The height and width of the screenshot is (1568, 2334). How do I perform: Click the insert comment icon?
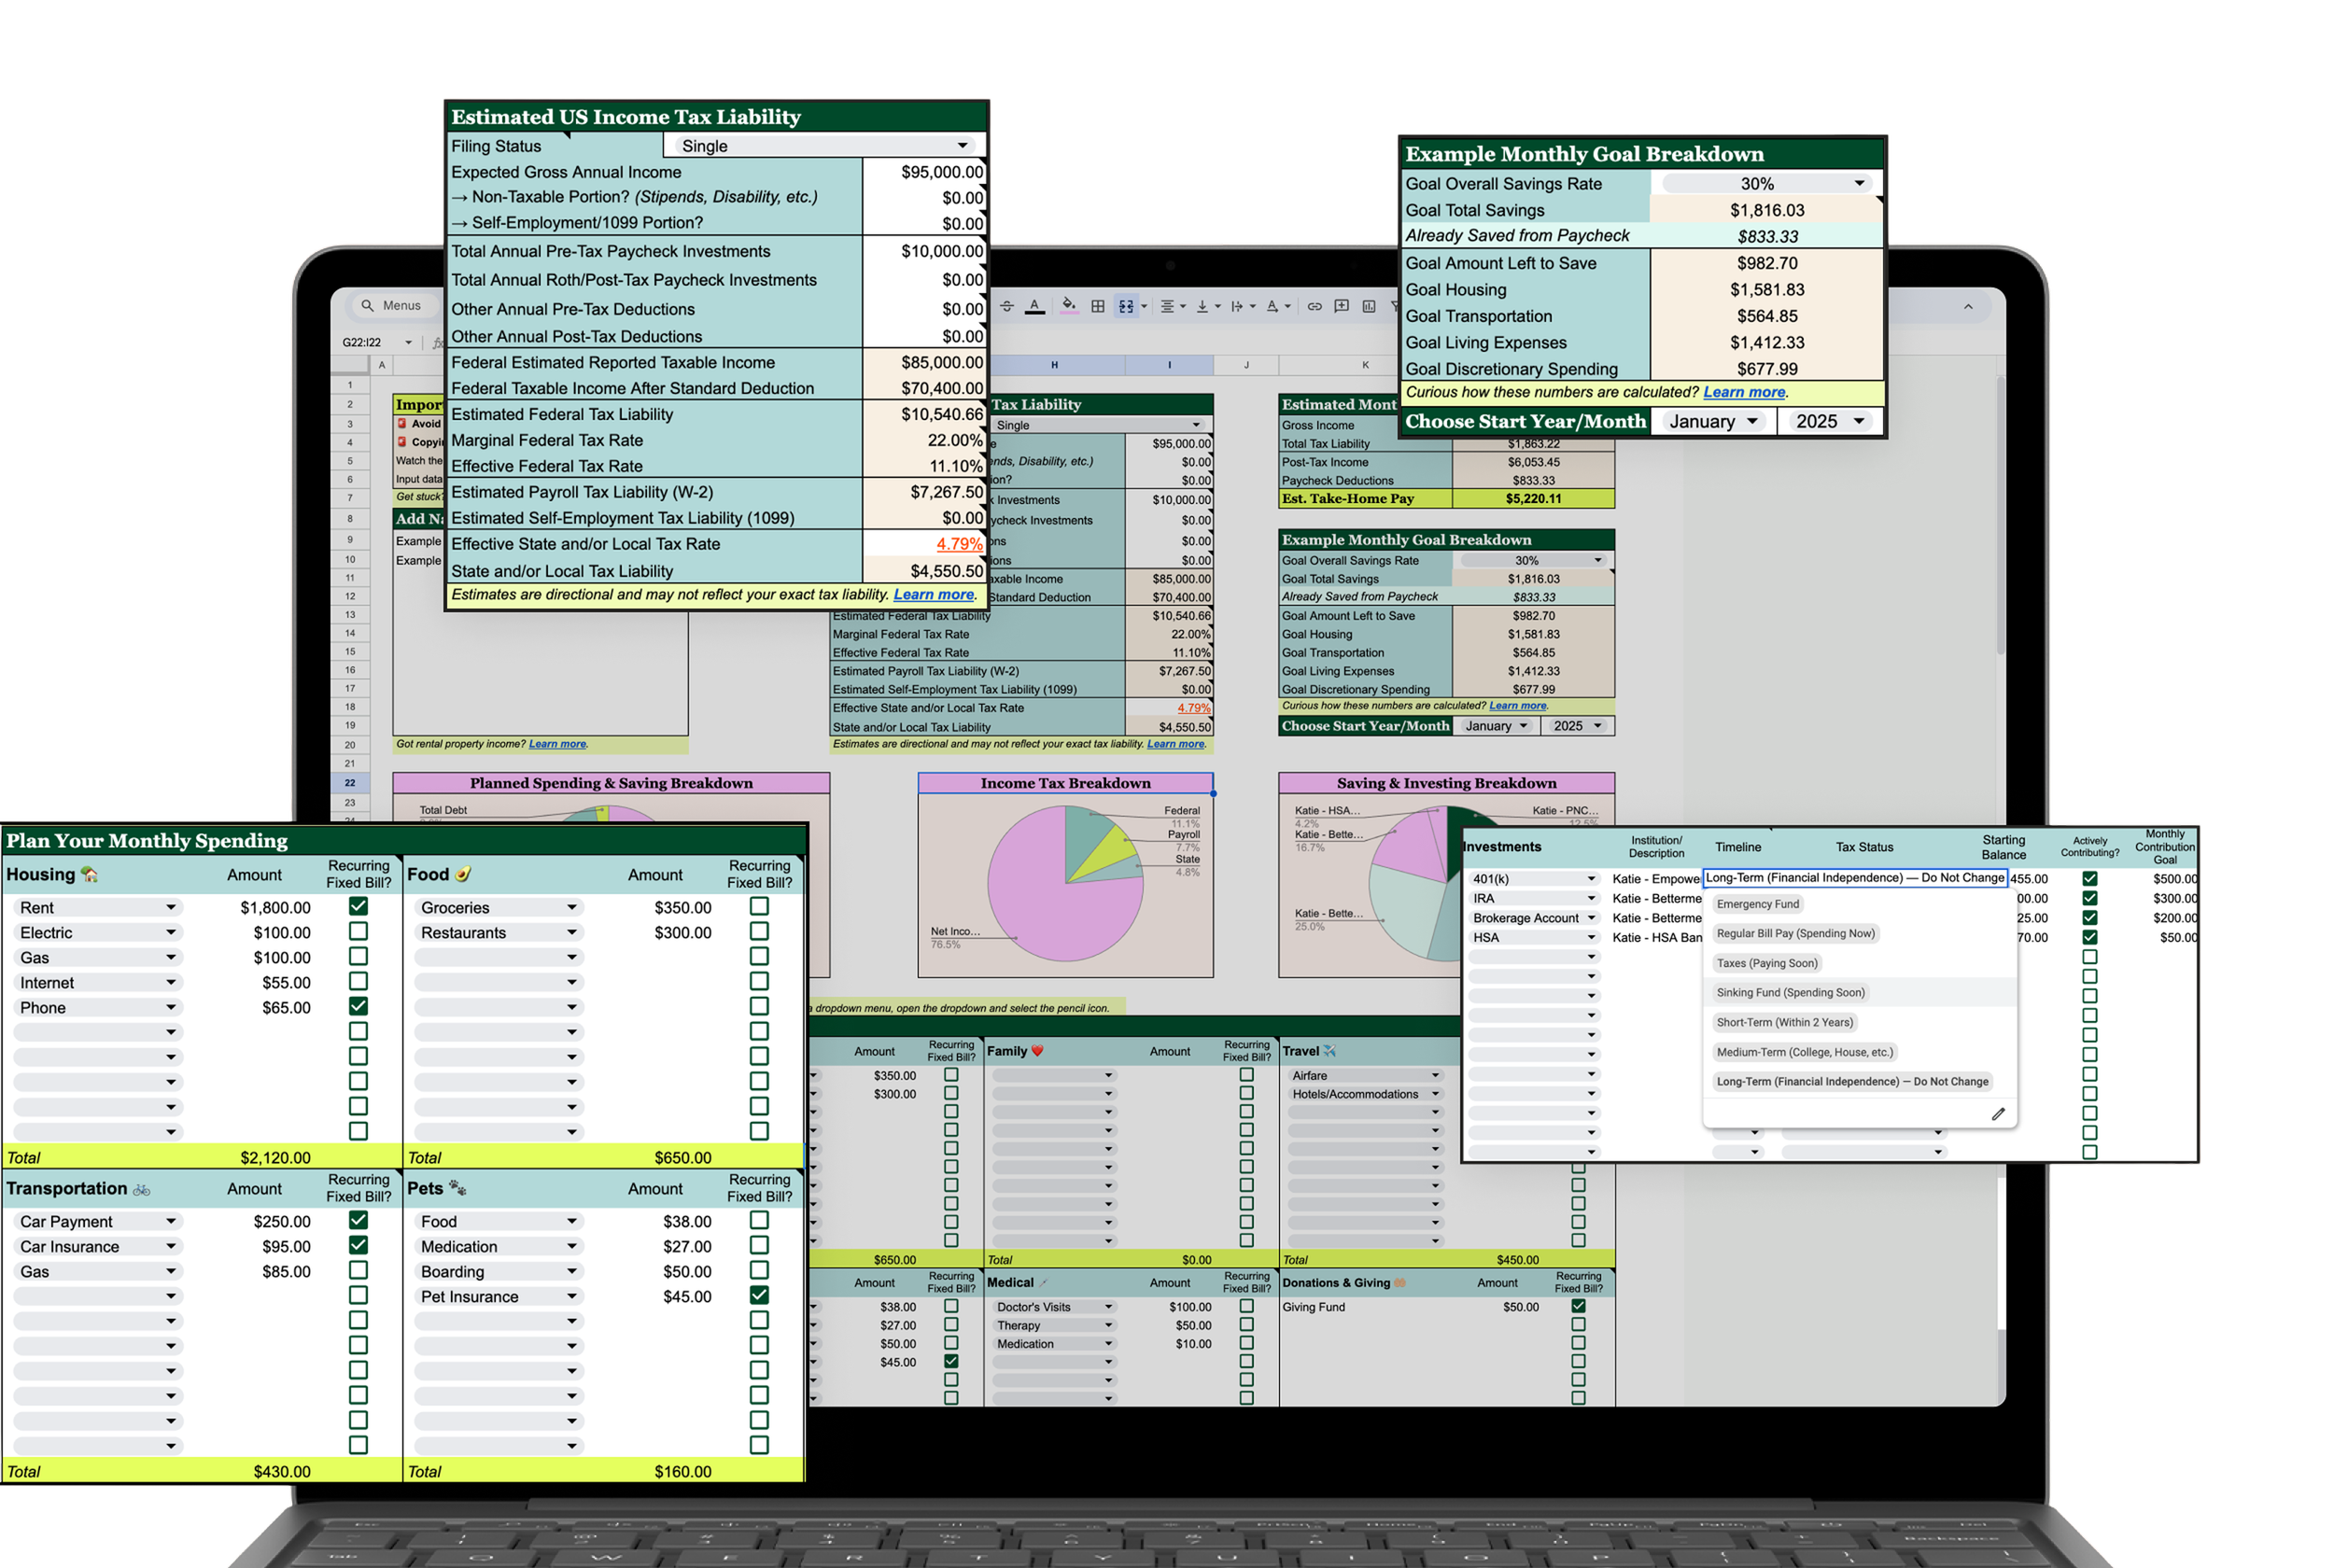tap(1341, 306)
